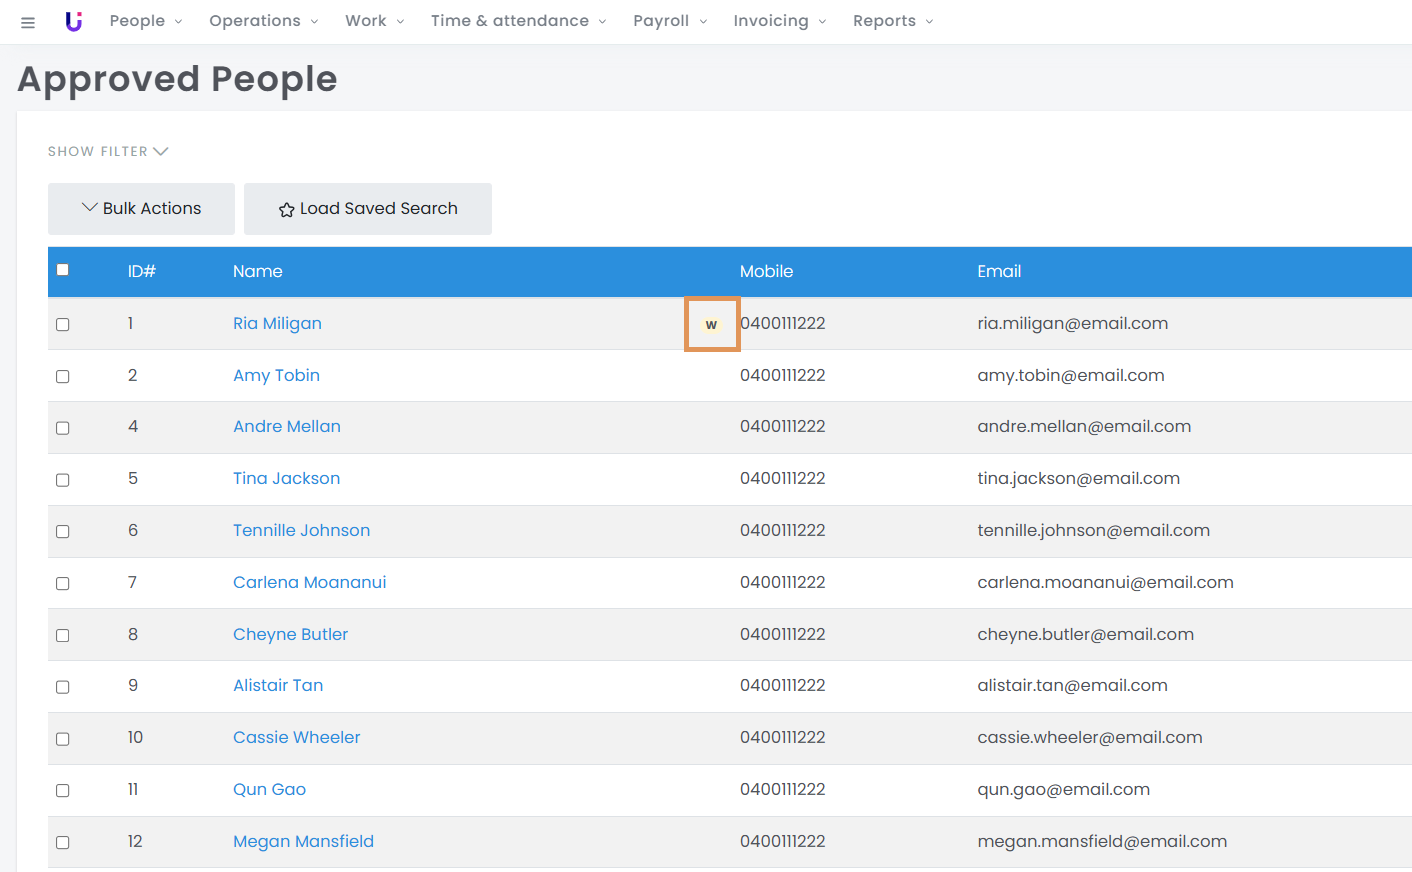Viewport: 1412px width, 872px height.
Task: Check the box next to Cheyne Butler
Action: 63,635
